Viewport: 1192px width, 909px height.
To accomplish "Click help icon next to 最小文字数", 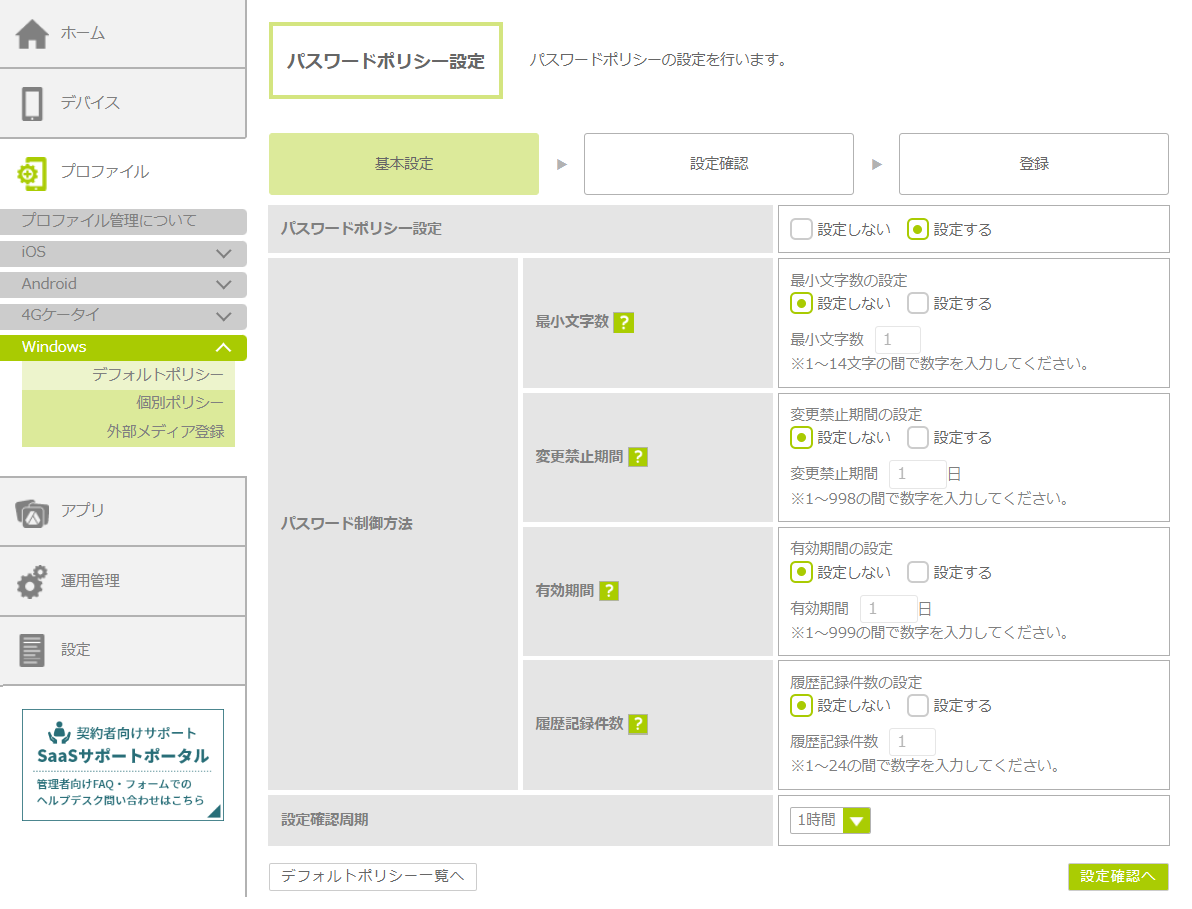I will tap(623, 323).
